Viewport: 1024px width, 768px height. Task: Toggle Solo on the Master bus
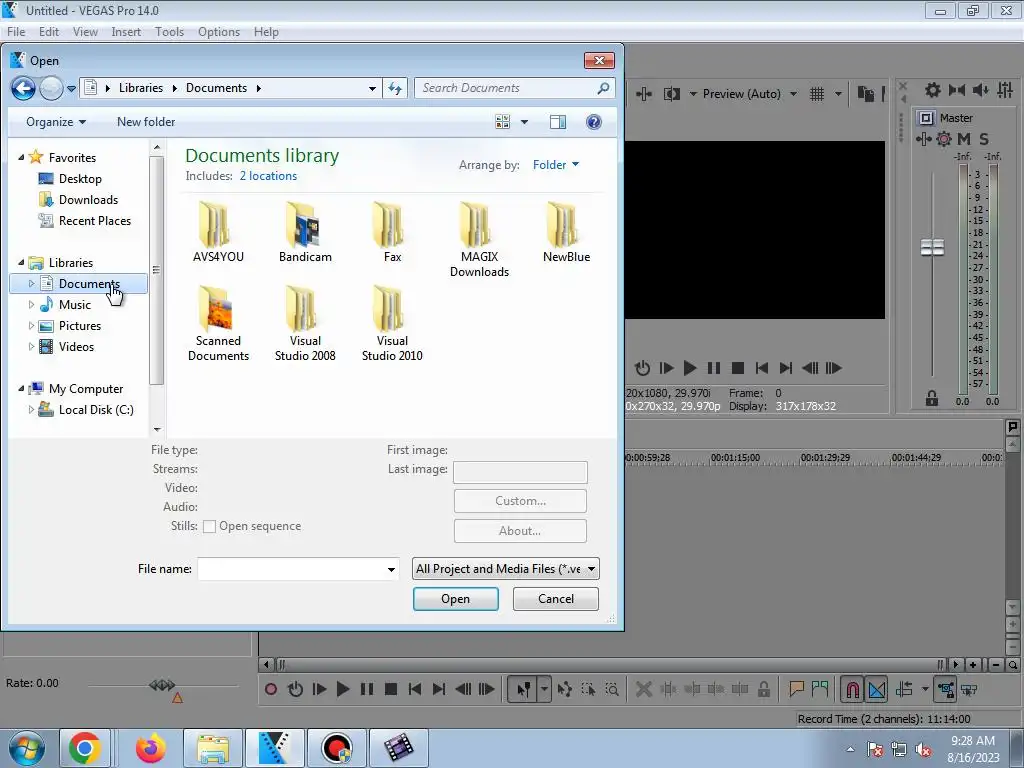click(x=984, y=138)
